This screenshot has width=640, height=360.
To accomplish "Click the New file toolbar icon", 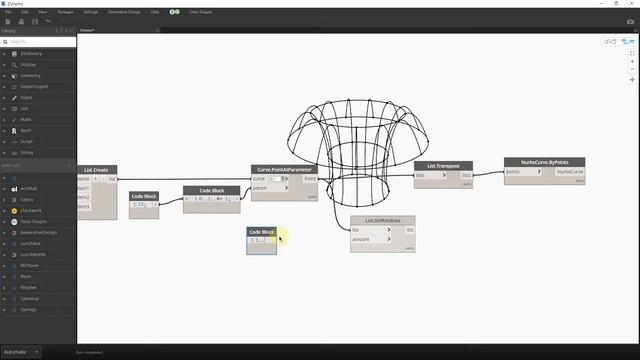I will pyautogui.click(x=8, y=22).
